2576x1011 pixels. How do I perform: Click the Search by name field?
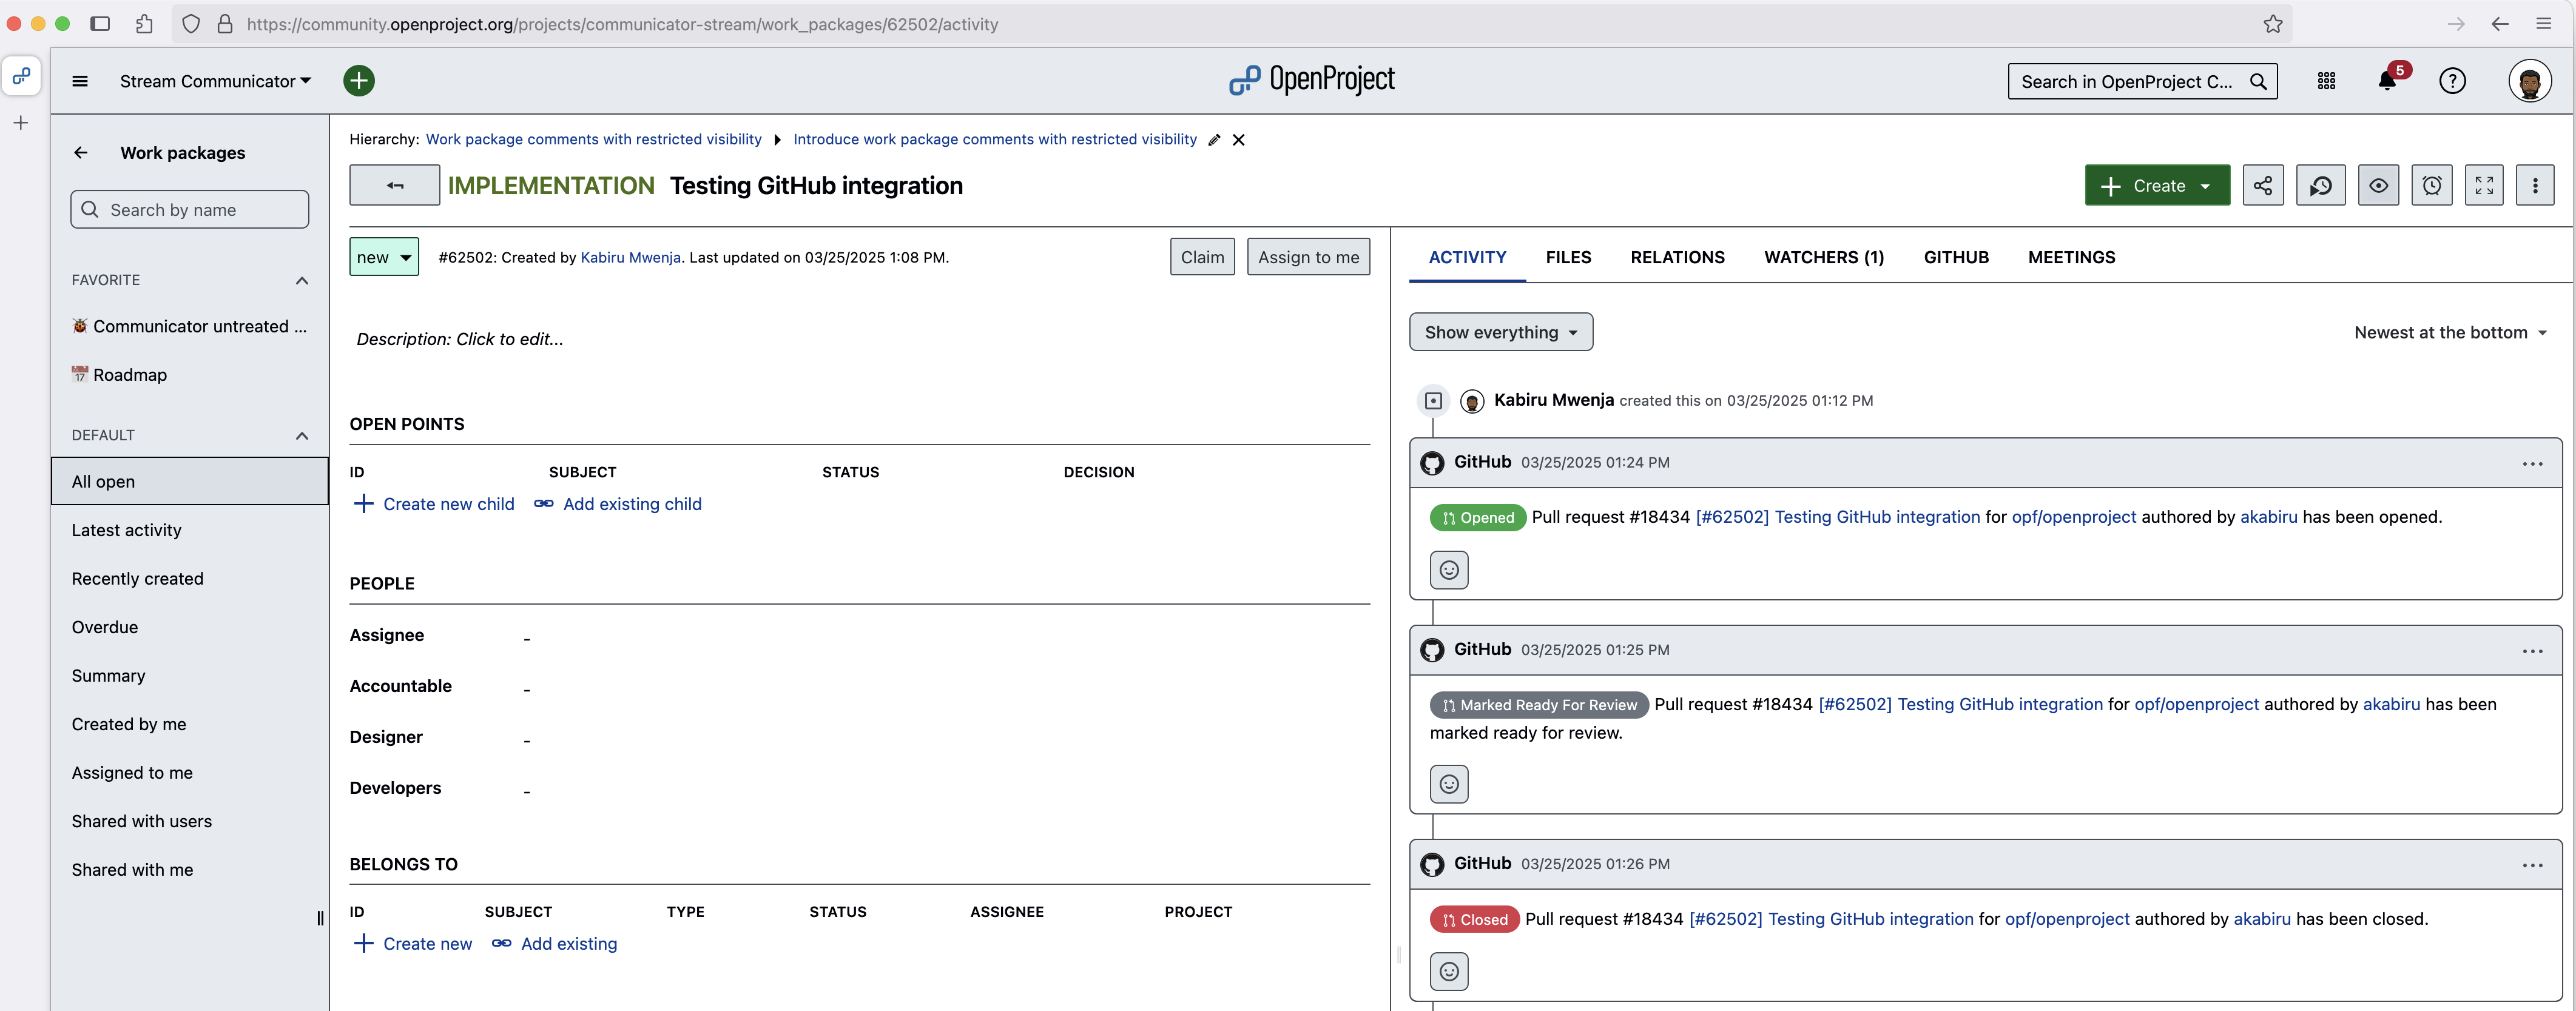coord(190,210)
